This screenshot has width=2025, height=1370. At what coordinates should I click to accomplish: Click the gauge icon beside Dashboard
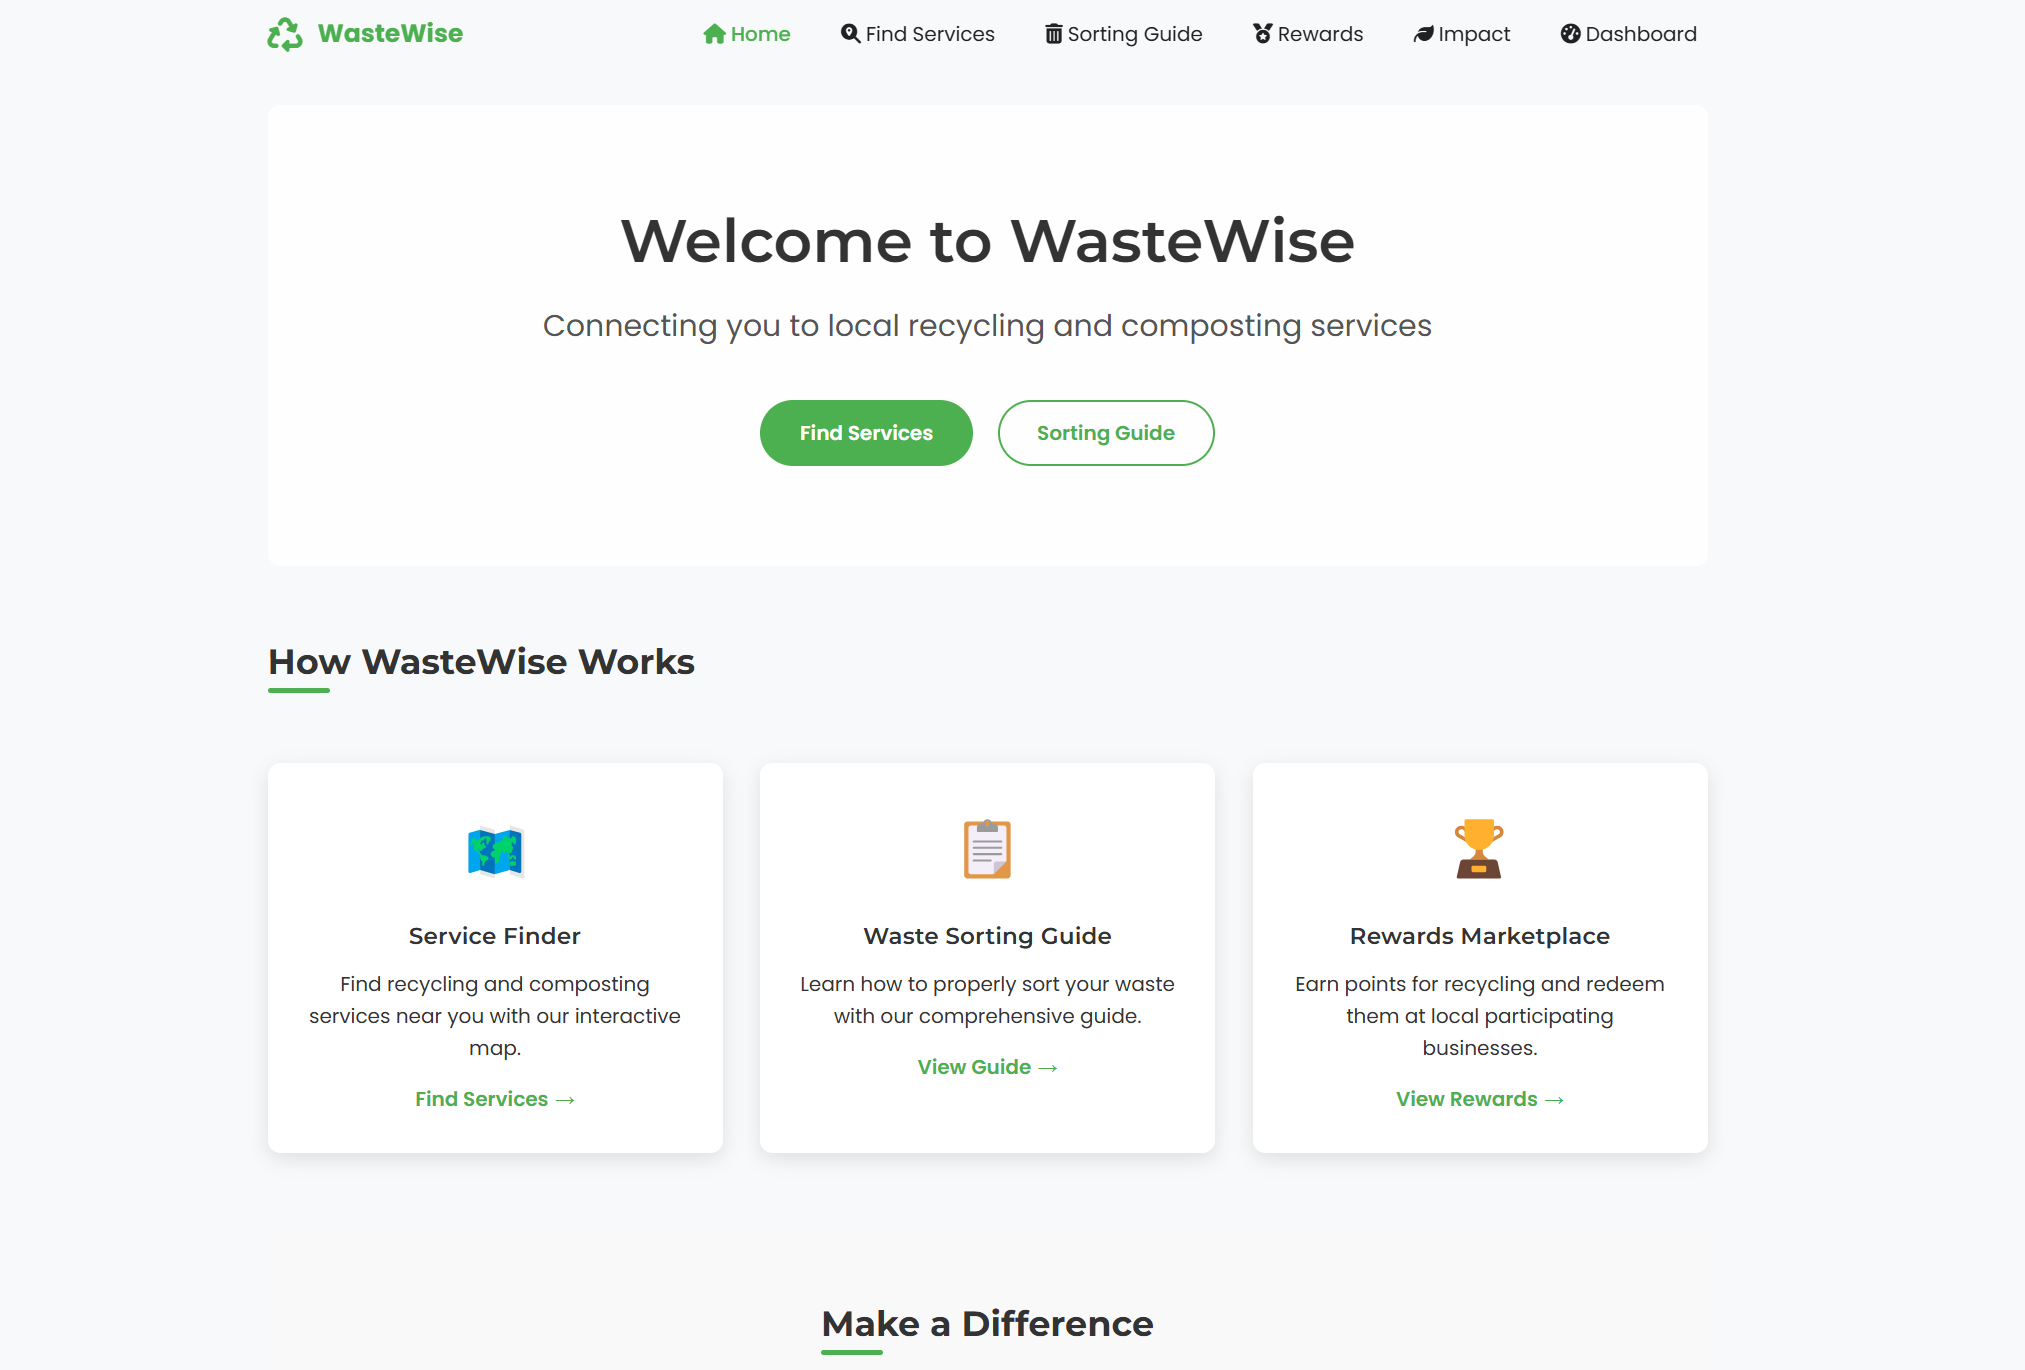pyautogui.click(x=1571, y=34)
